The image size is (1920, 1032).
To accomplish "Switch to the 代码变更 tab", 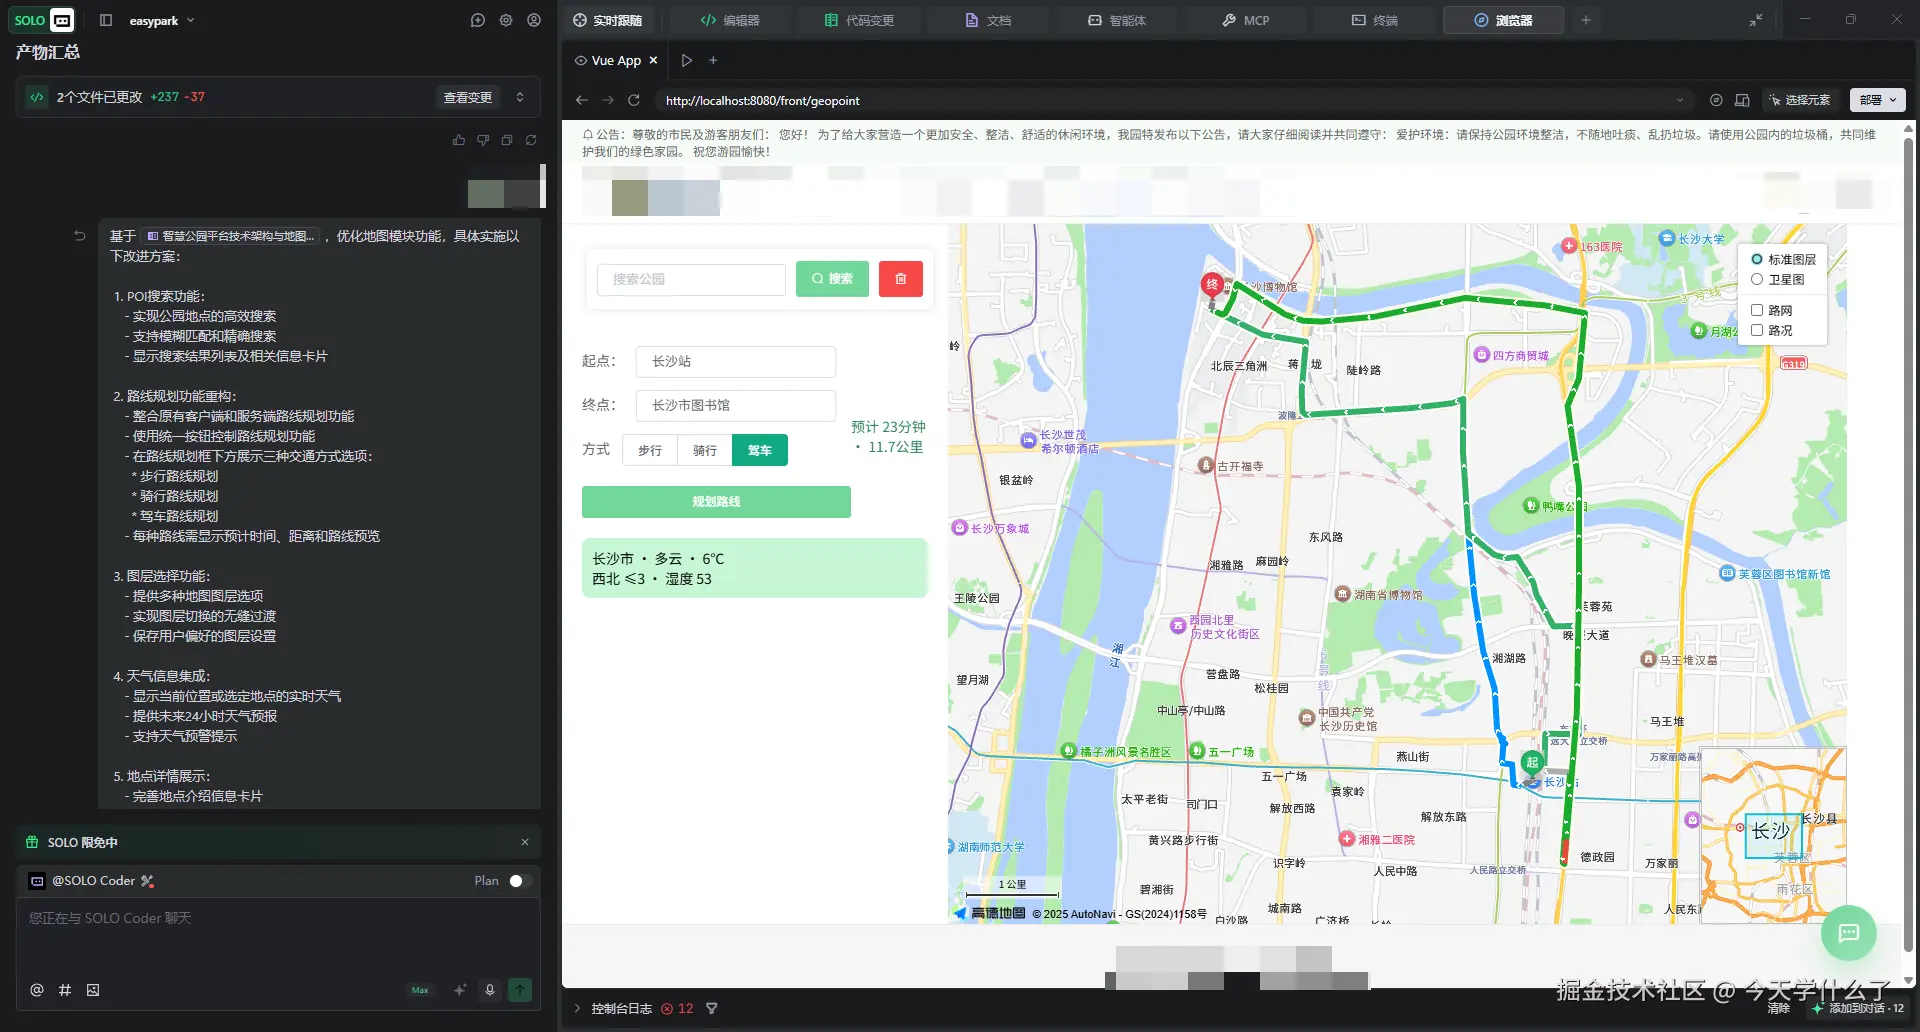I will pos(859,20).
